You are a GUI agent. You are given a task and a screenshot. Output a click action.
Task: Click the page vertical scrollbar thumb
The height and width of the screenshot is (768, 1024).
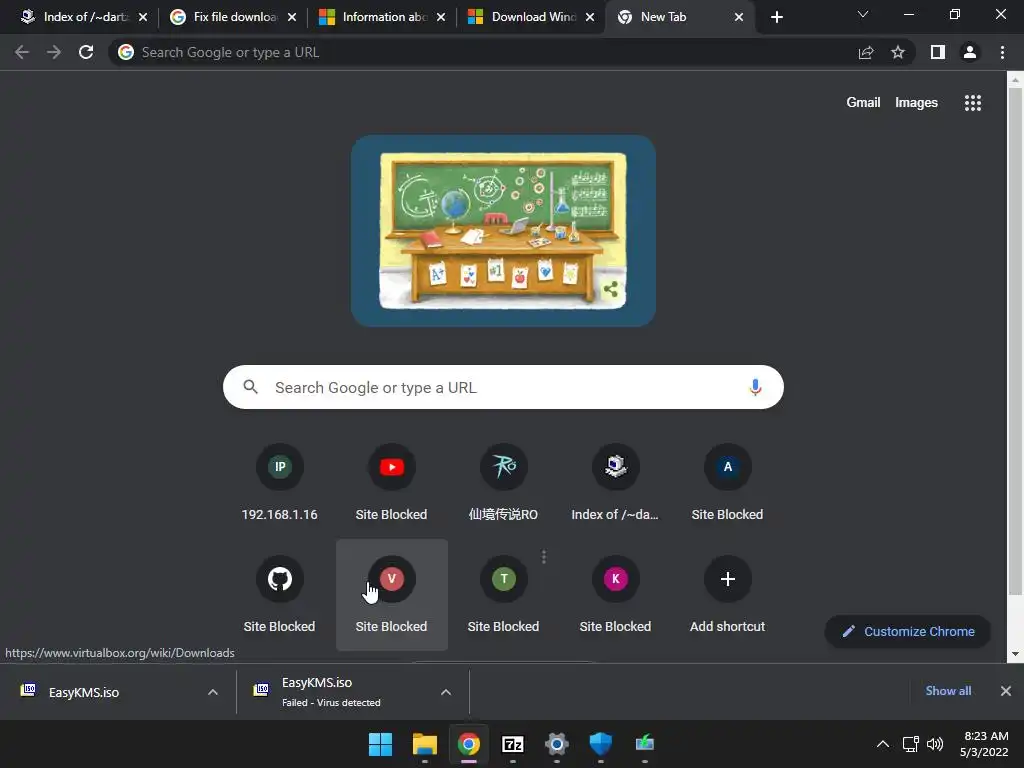coord(1015,340)
